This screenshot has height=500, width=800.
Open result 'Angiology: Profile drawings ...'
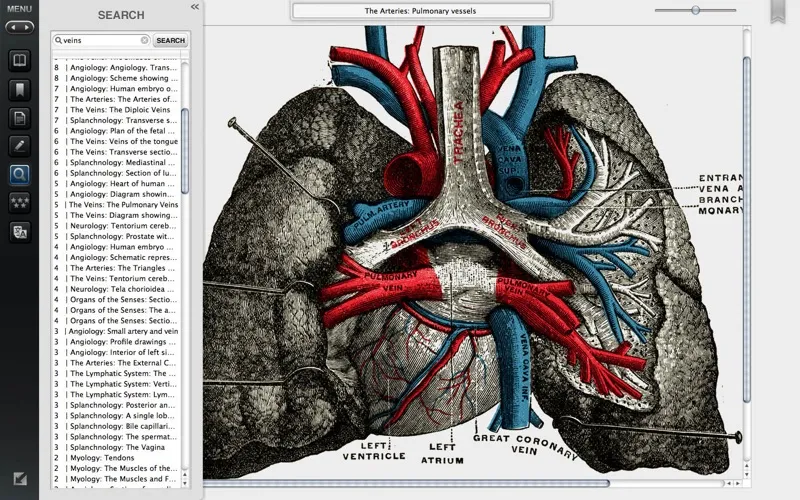(116, 342)
